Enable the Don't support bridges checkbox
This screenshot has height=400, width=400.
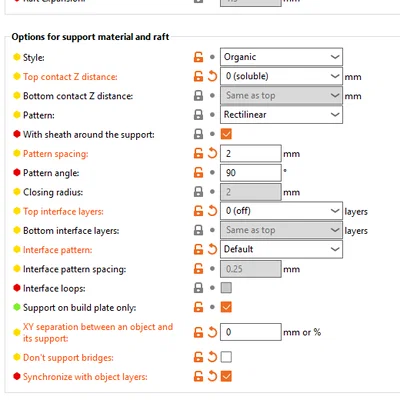(226, 357)
